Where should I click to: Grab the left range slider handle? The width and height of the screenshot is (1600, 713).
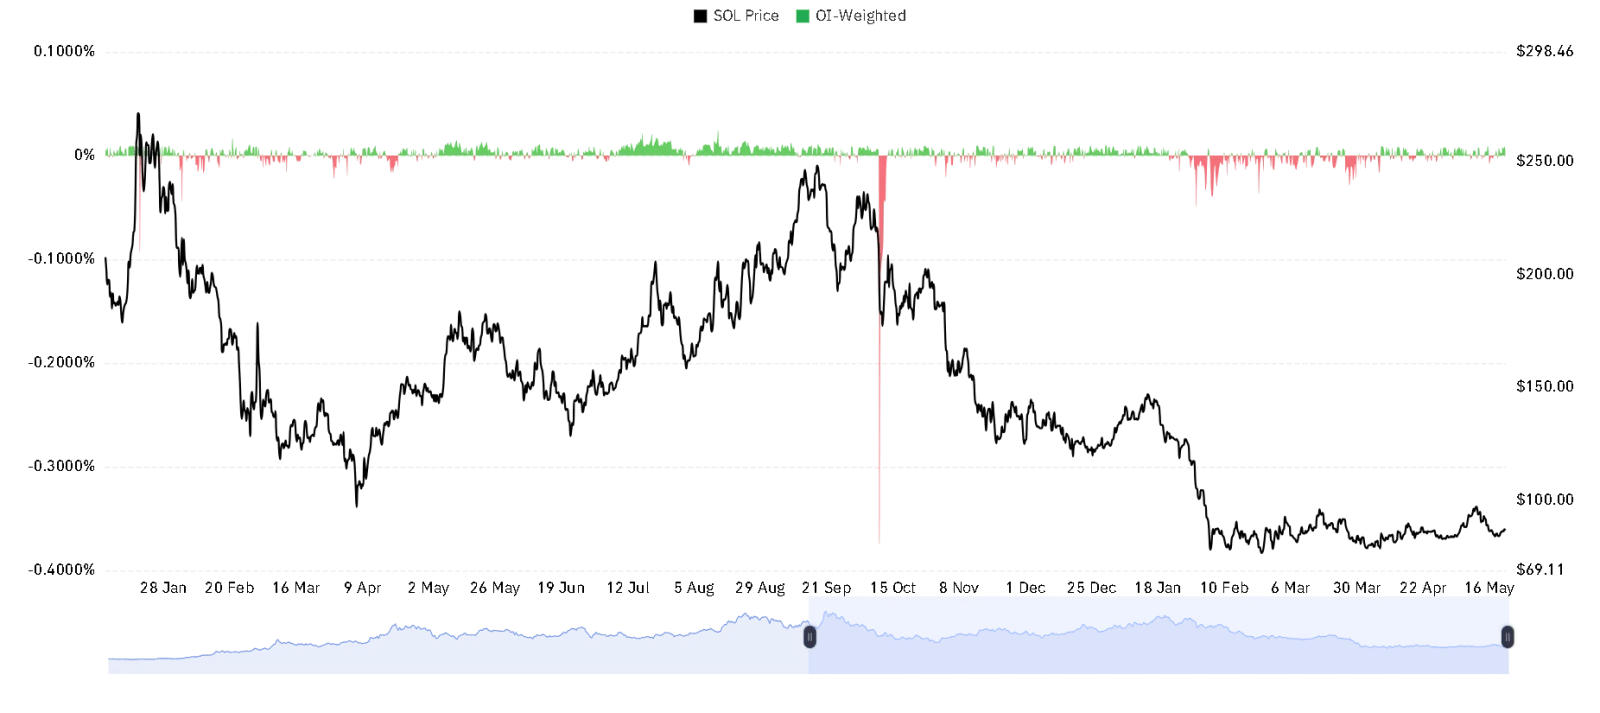click(x=809, y=636)
